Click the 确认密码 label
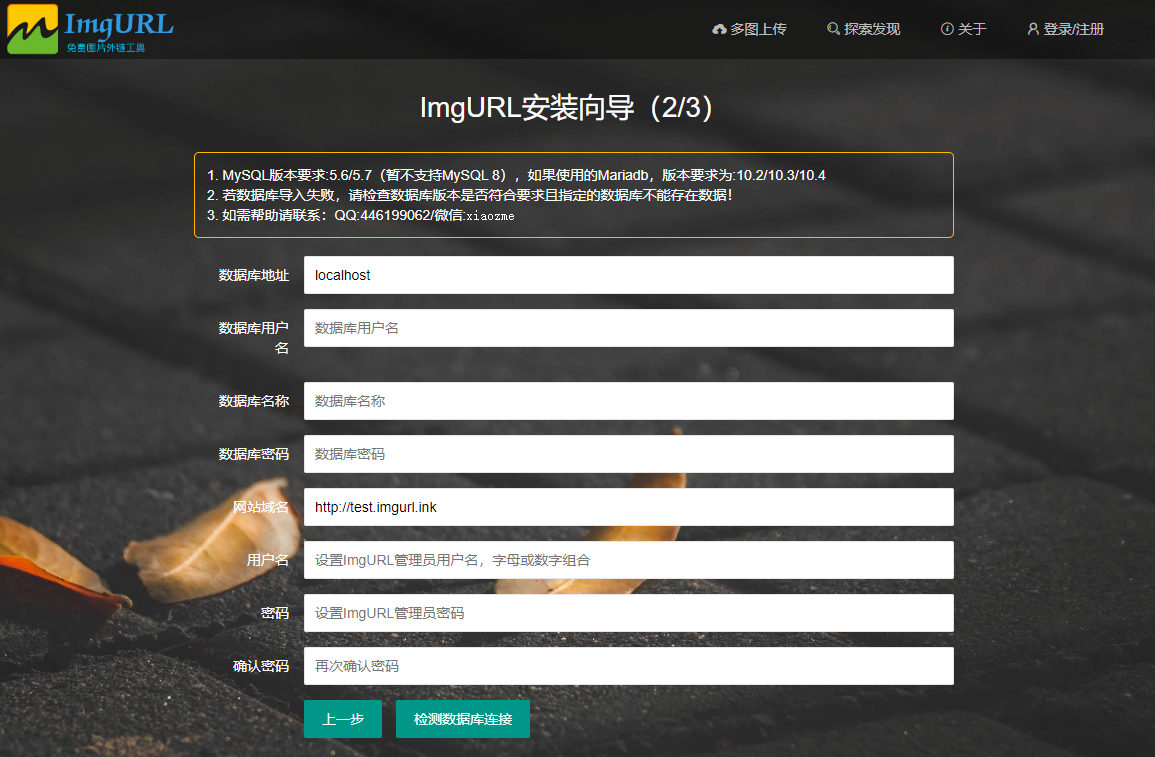The width and height of the screenshot is (1155, 757). [261, 666]
